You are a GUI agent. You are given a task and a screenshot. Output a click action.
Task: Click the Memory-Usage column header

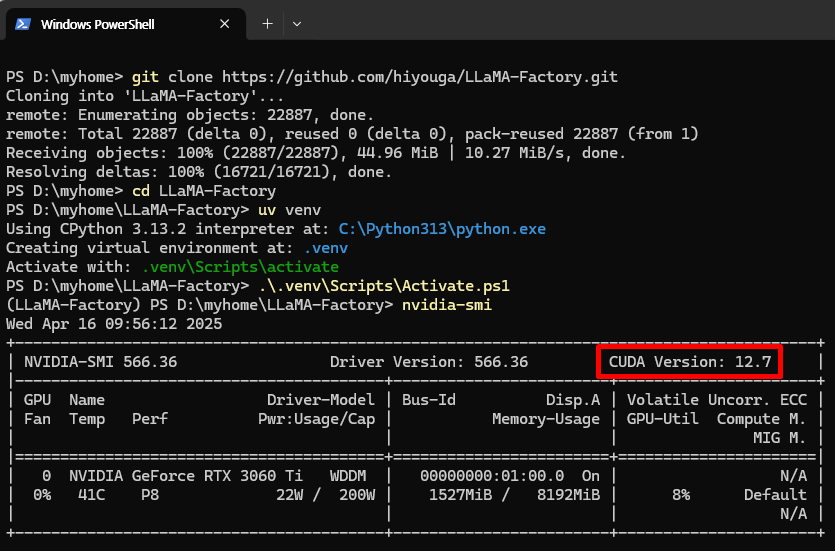tap(546, 420)
